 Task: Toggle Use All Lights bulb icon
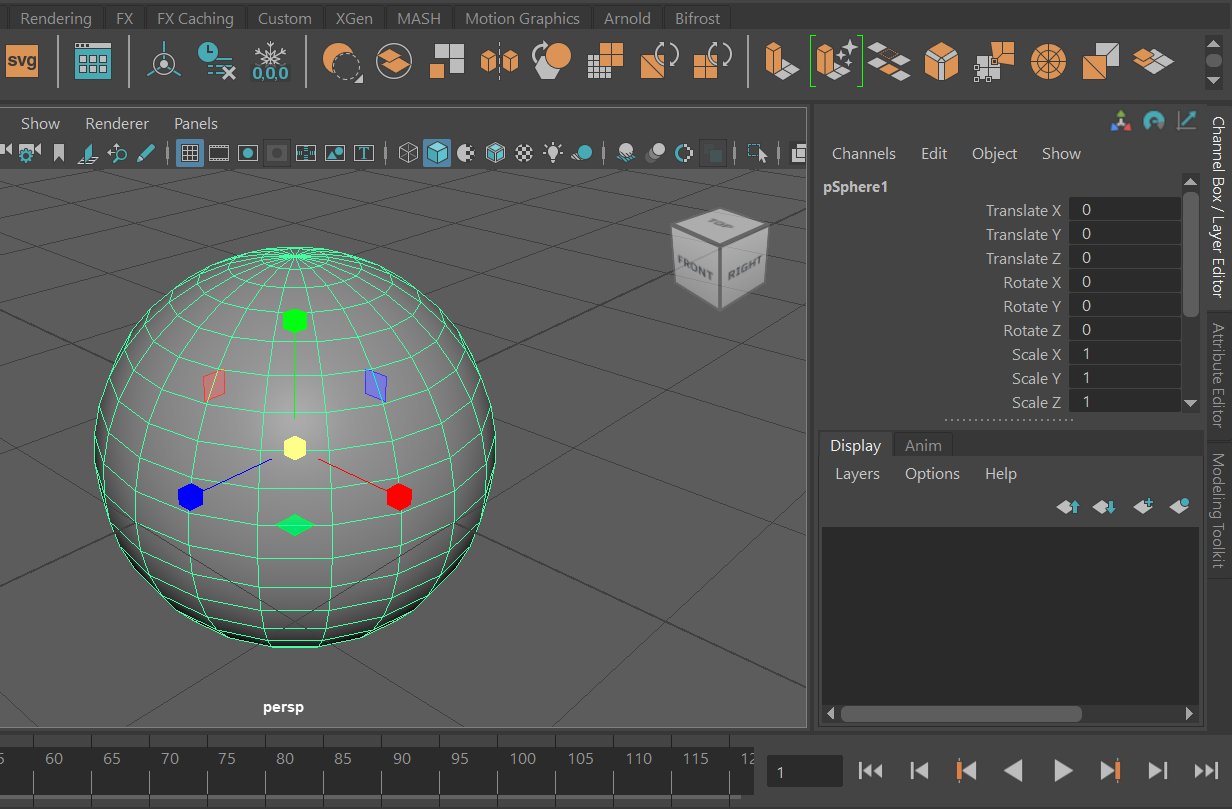coord(553,153)
